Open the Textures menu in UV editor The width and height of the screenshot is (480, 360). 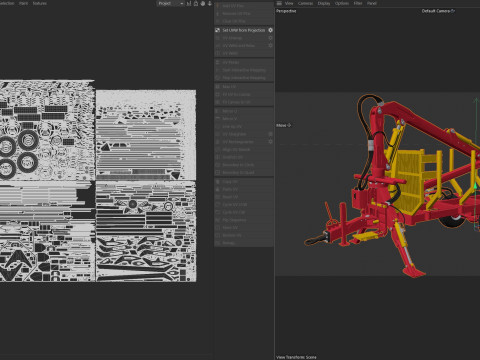[x=40, y=3]
